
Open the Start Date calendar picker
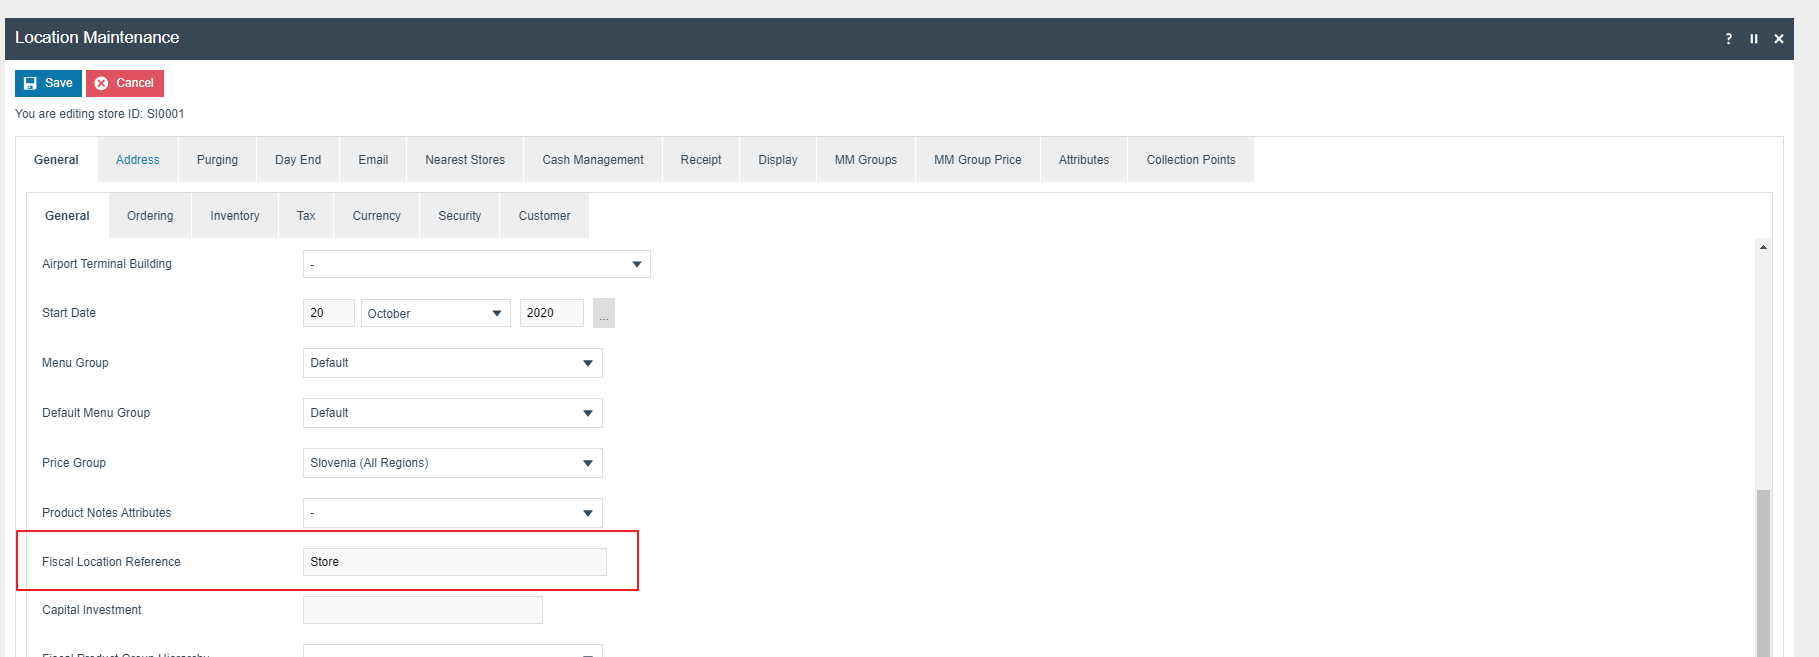[x=603, y=314]
